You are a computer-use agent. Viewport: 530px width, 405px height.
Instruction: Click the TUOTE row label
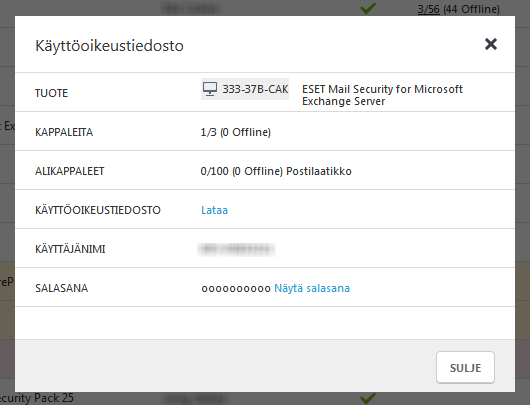pyautogui.click(x=51, y=93)
